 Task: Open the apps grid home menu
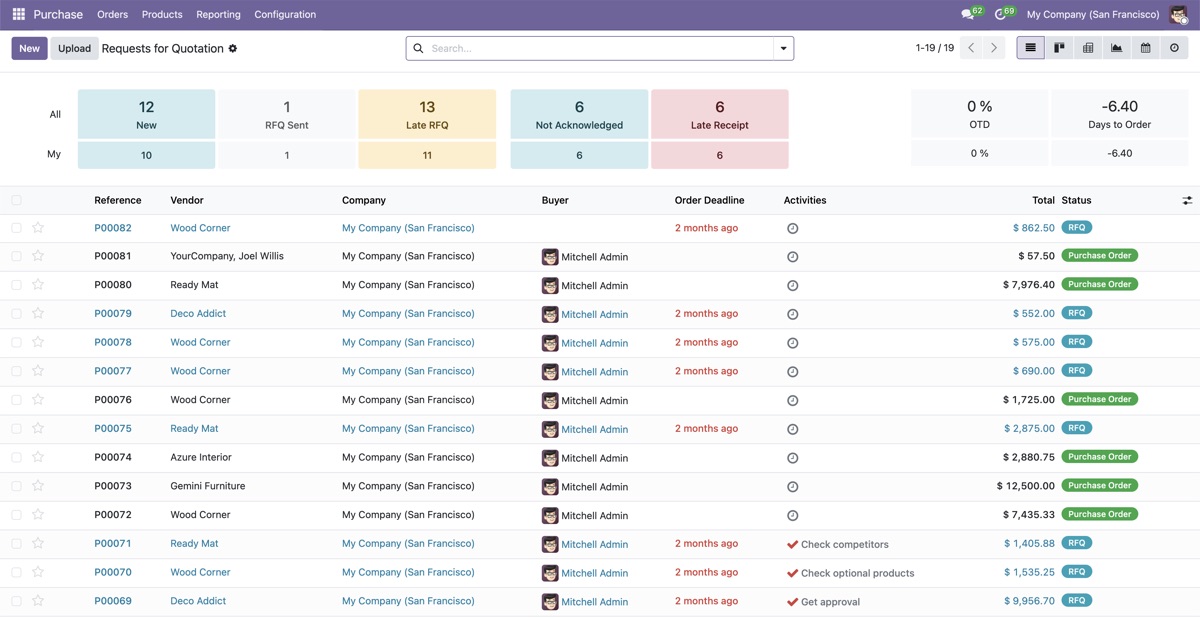pyautogui.click(x=18, y=14)
